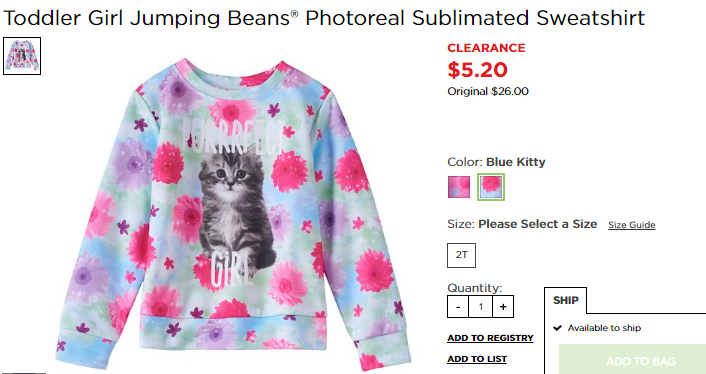The image size is (706, 374).
Task: Increase quantity with the plus button
Action: [x=503, y=307]
